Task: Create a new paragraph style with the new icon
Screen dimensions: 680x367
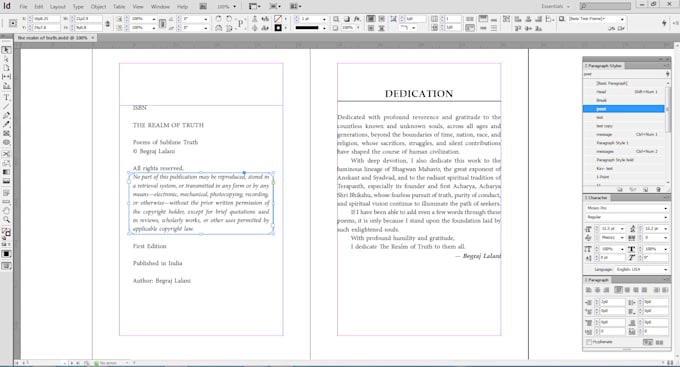Action: 646,190
